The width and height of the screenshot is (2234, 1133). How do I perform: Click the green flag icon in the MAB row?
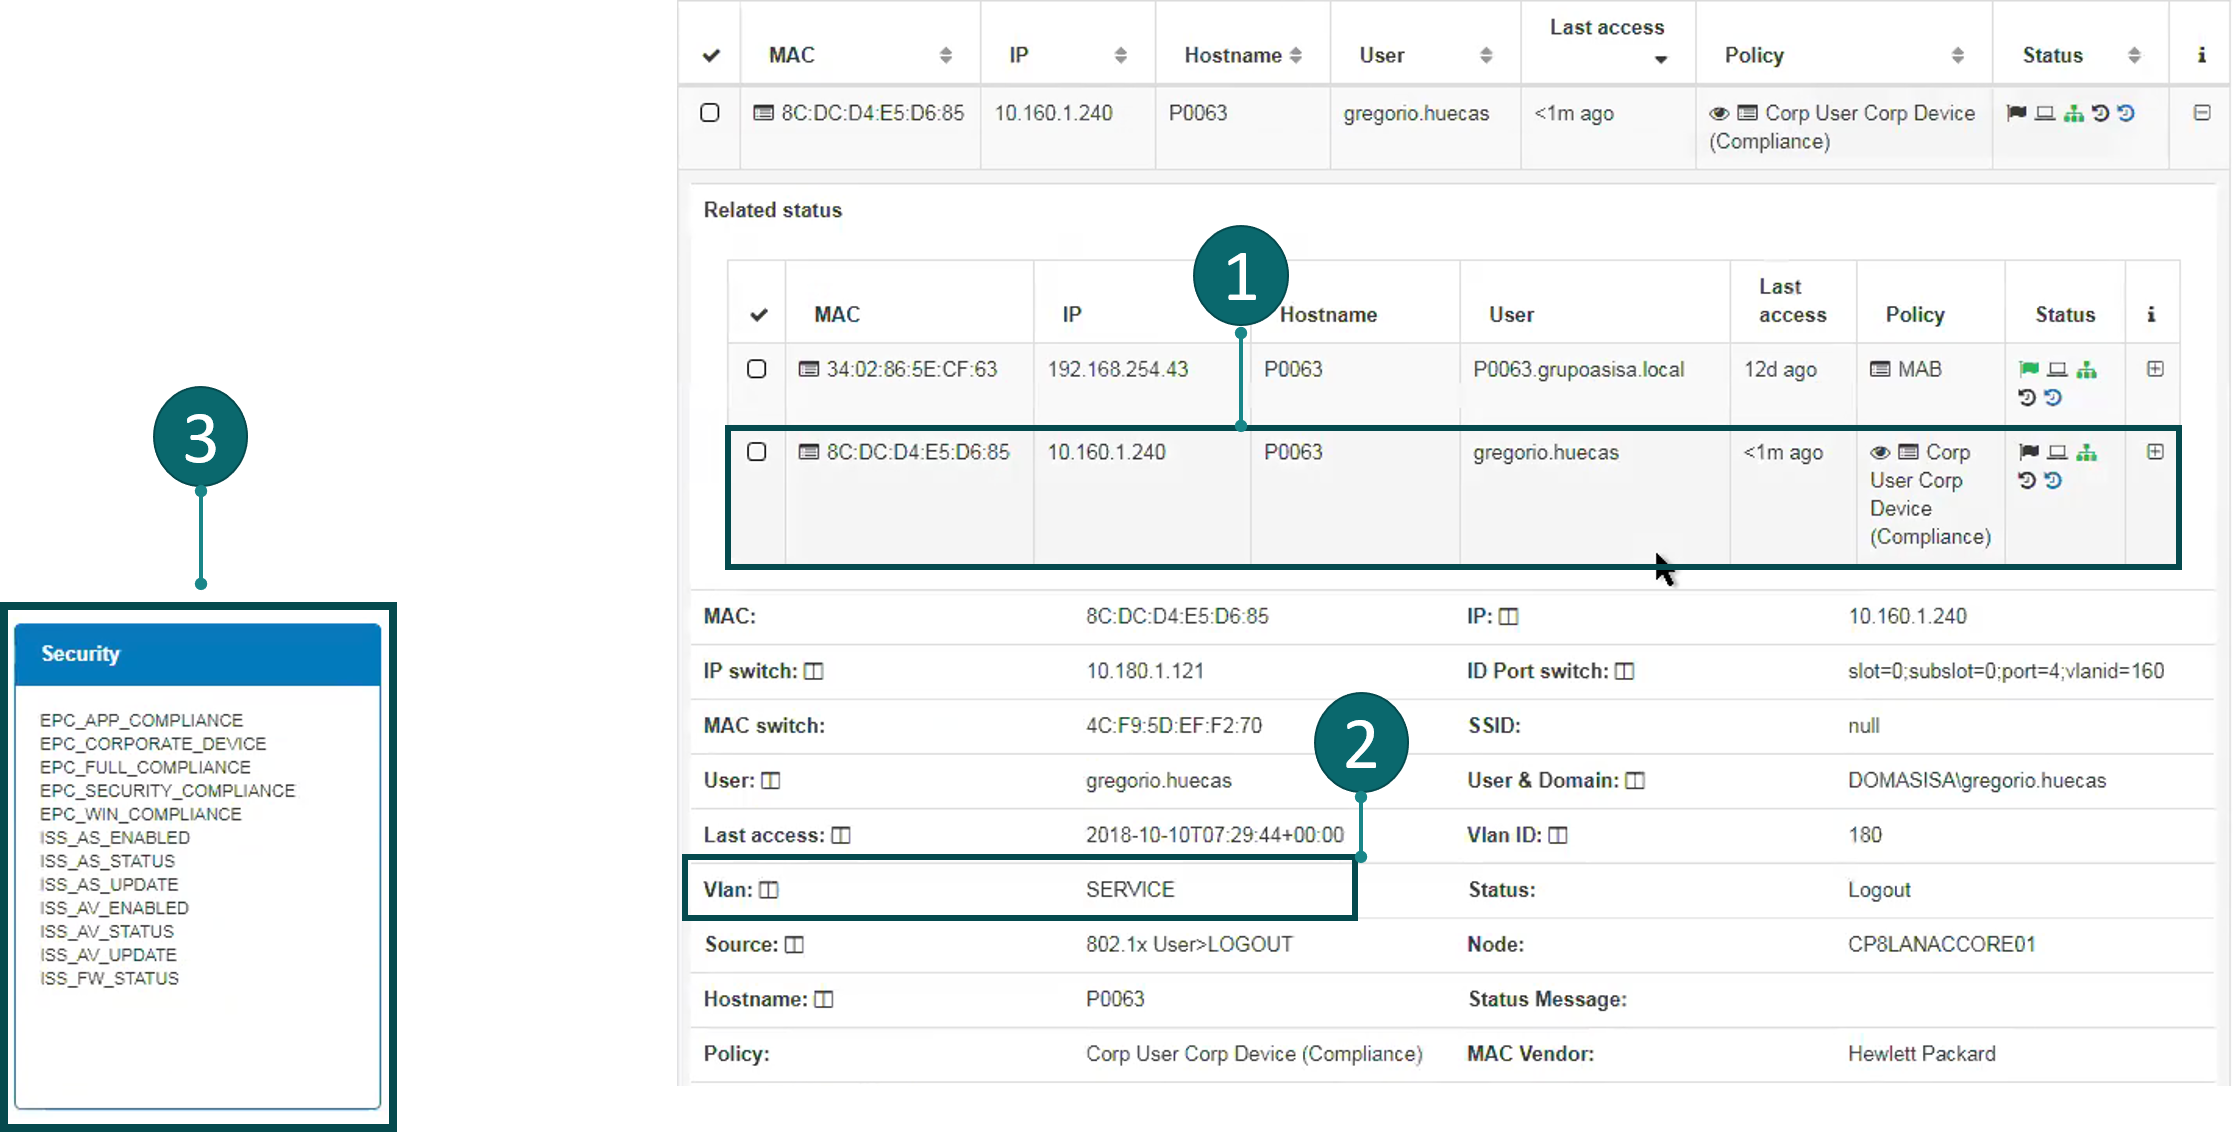coord(2028,370)
